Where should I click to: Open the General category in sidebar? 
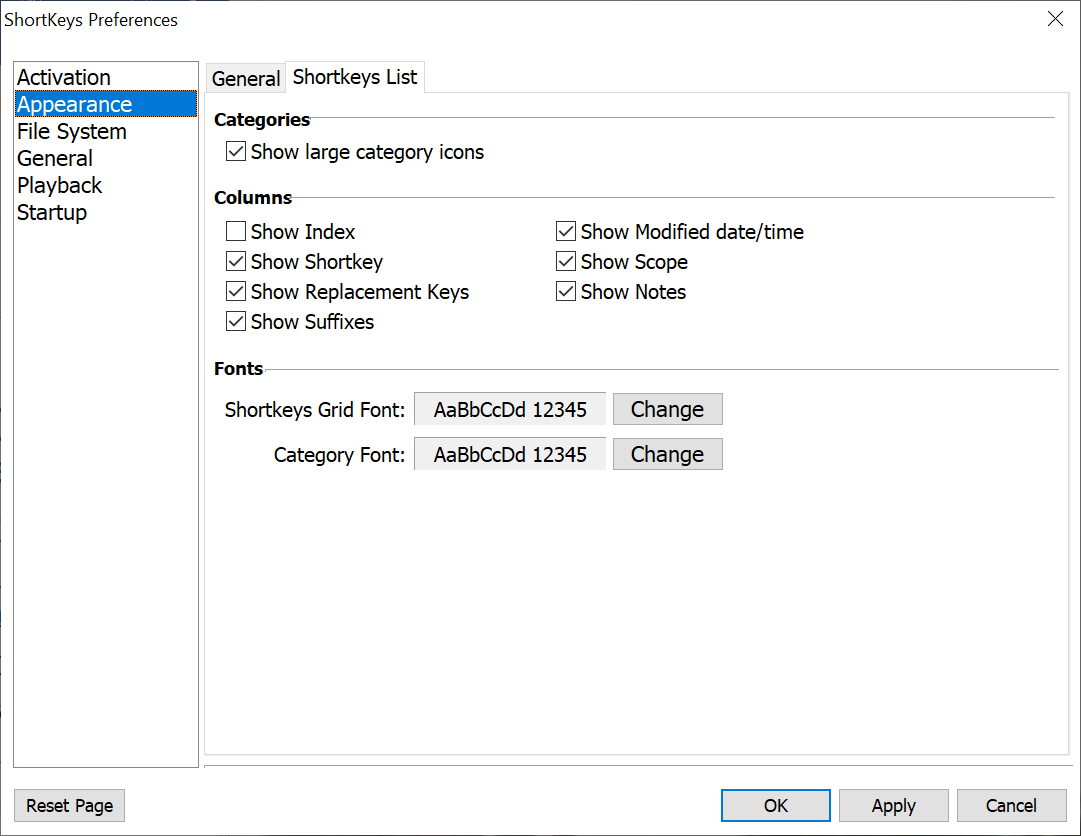(x=55, y=159)
